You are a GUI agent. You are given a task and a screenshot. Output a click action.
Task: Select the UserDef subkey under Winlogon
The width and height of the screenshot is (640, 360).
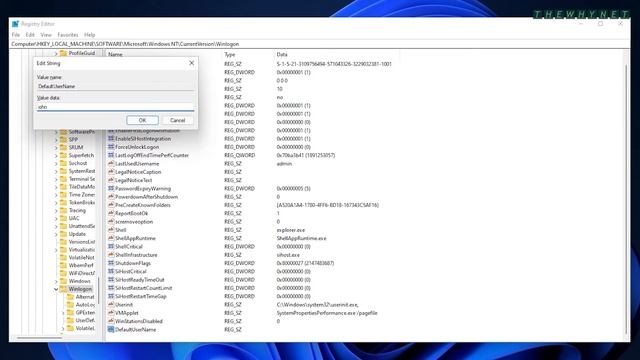[85, 320]
